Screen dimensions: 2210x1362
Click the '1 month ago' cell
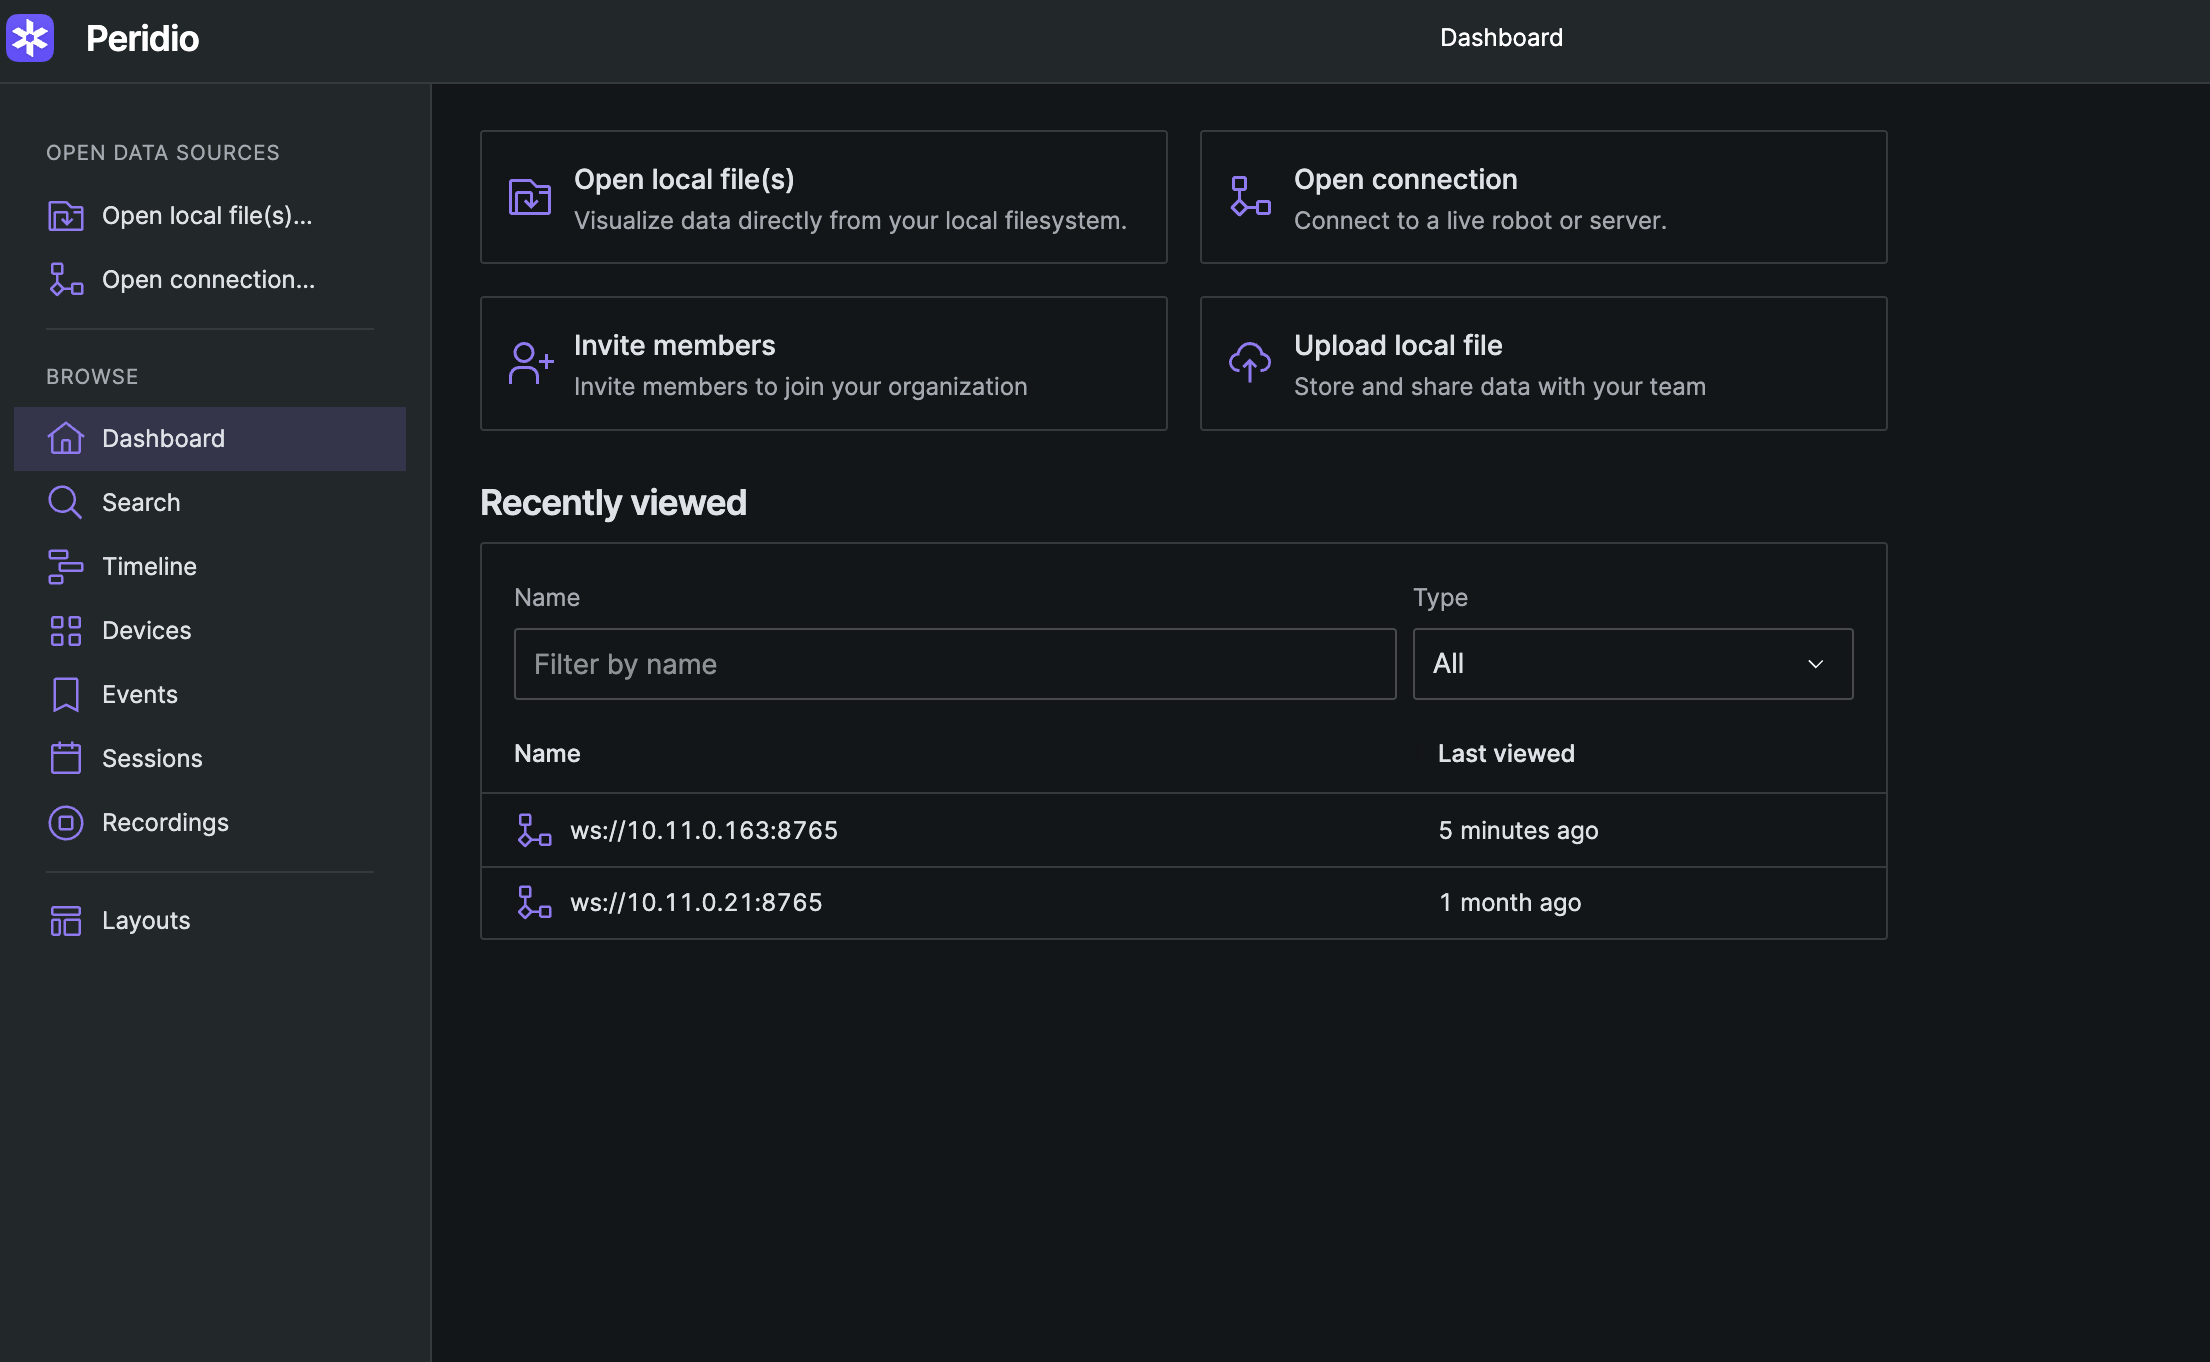(1510, 902)
